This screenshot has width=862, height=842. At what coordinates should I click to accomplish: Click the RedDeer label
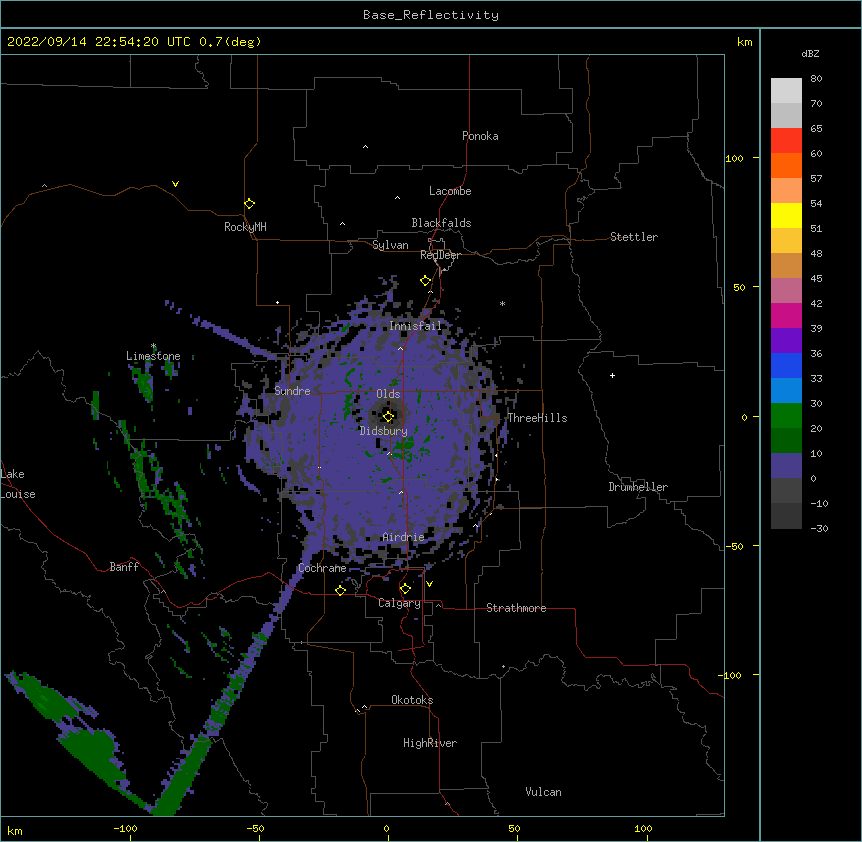tap(440, 255)
